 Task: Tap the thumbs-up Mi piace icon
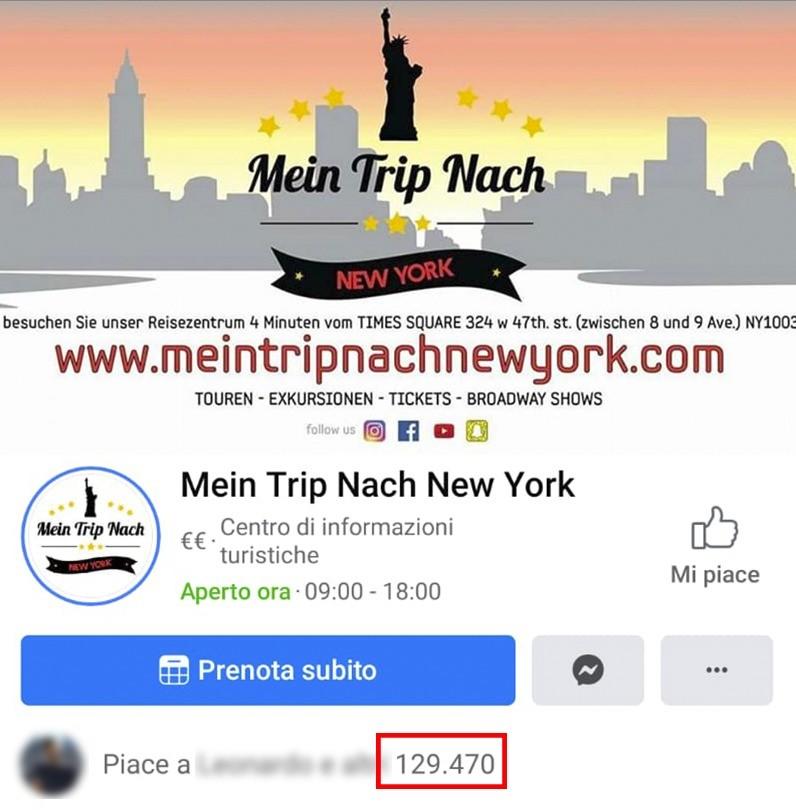click(x=715, y=527)
